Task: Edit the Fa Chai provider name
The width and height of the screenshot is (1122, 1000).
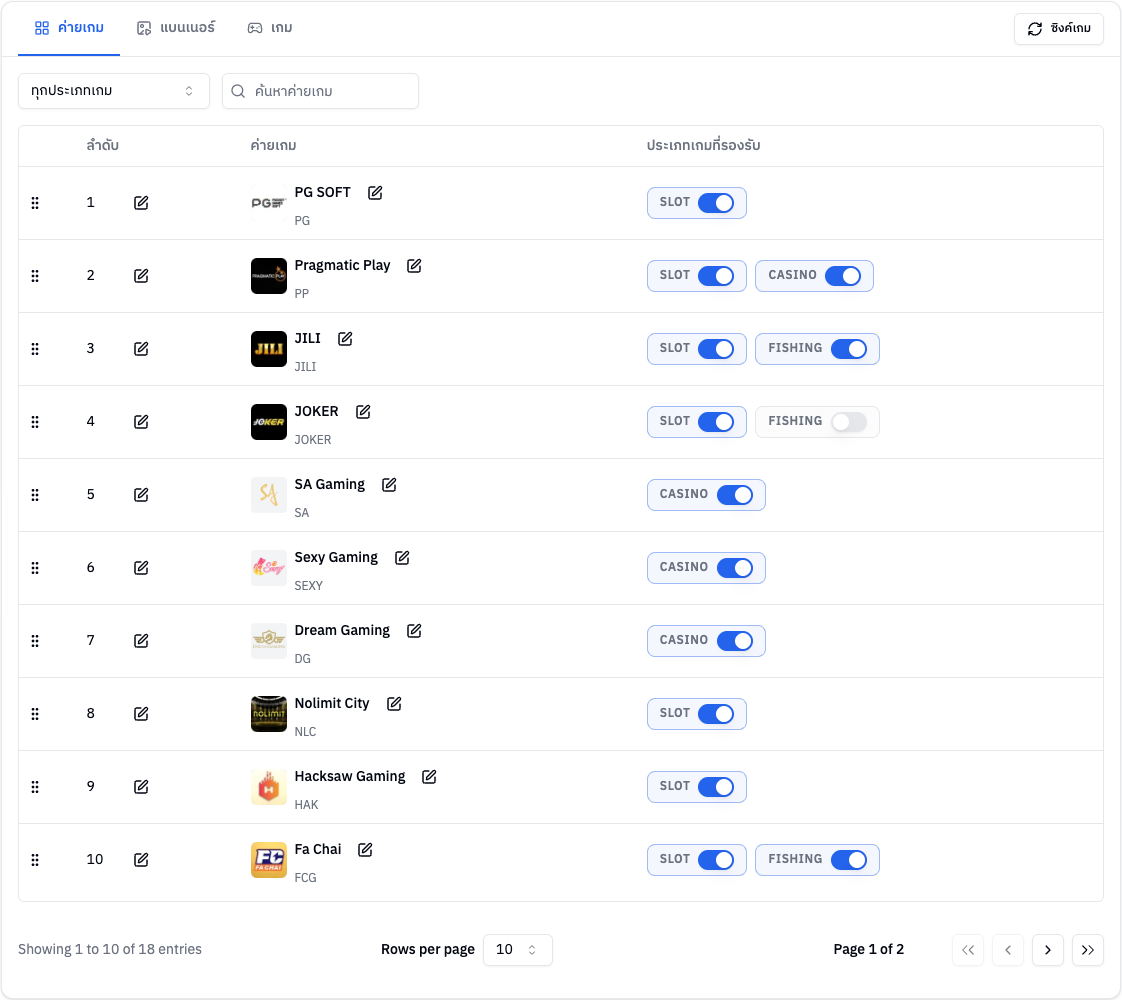Action: (x=365, y=850)
